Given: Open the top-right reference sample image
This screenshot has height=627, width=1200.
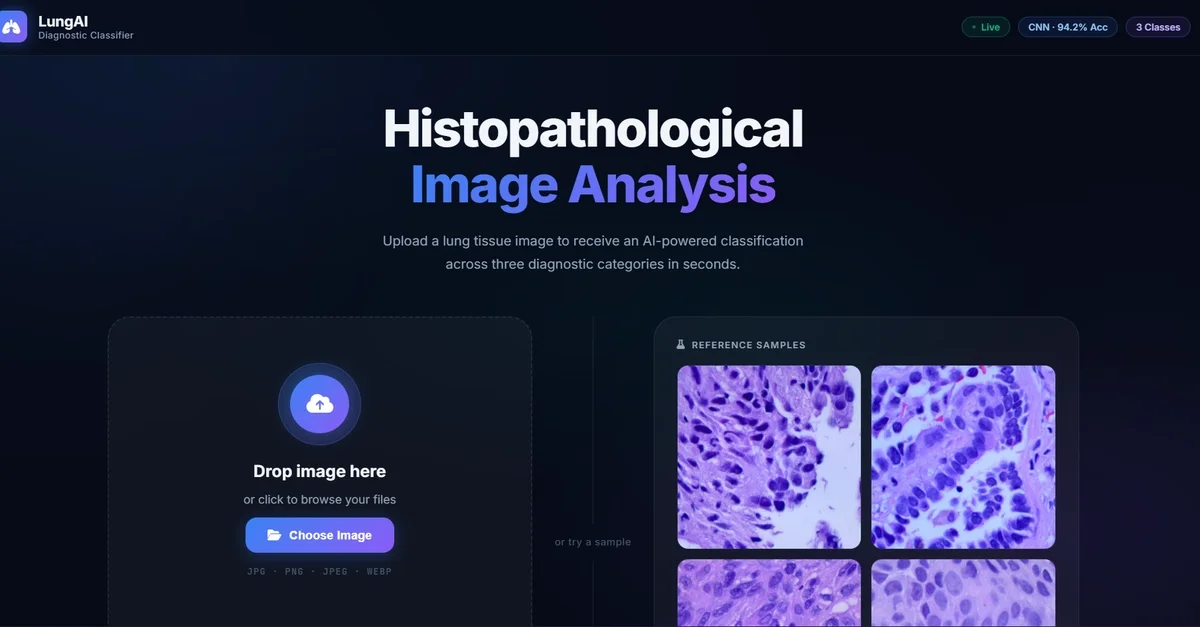Looking at the screenshot, I should pyautogui.click(x=962, y=457).
